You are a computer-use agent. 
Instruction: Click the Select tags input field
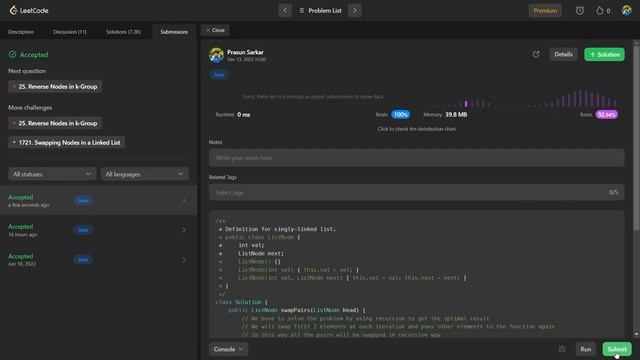pyautogui.click(x=416, y=192)
